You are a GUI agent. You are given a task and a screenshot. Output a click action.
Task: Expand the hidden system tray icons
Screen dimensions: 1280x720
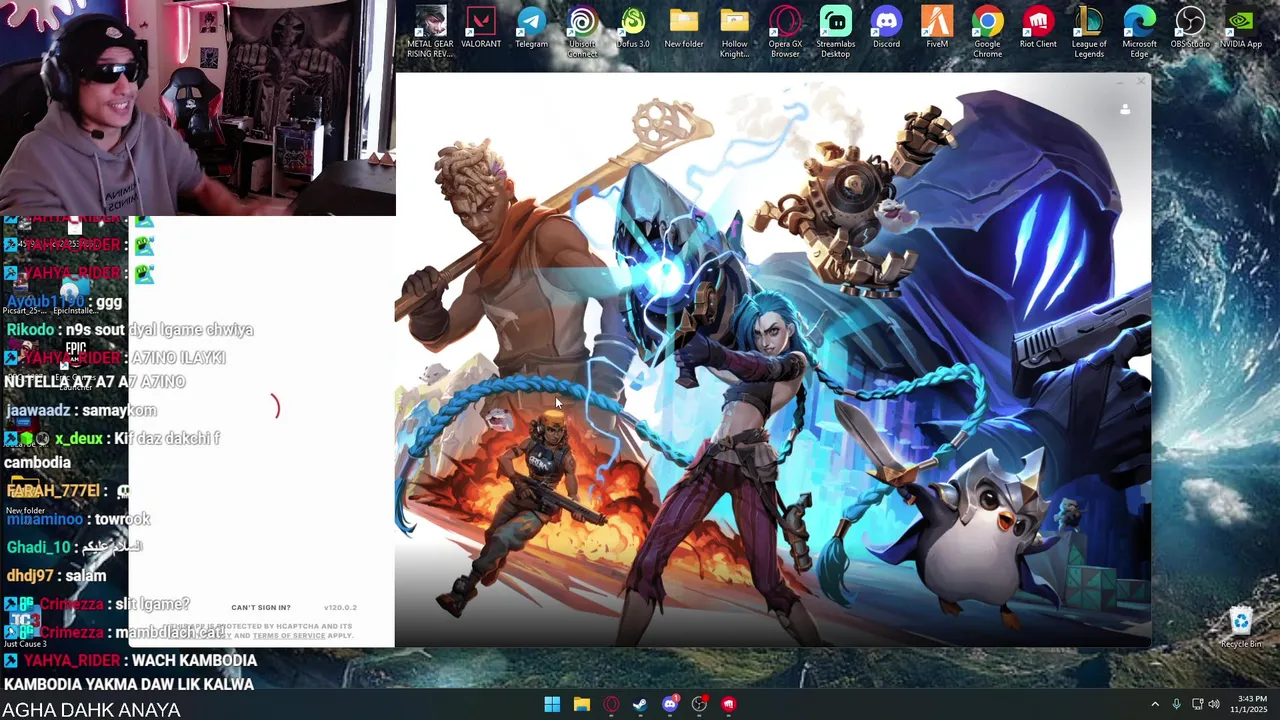pos(1155,704)
